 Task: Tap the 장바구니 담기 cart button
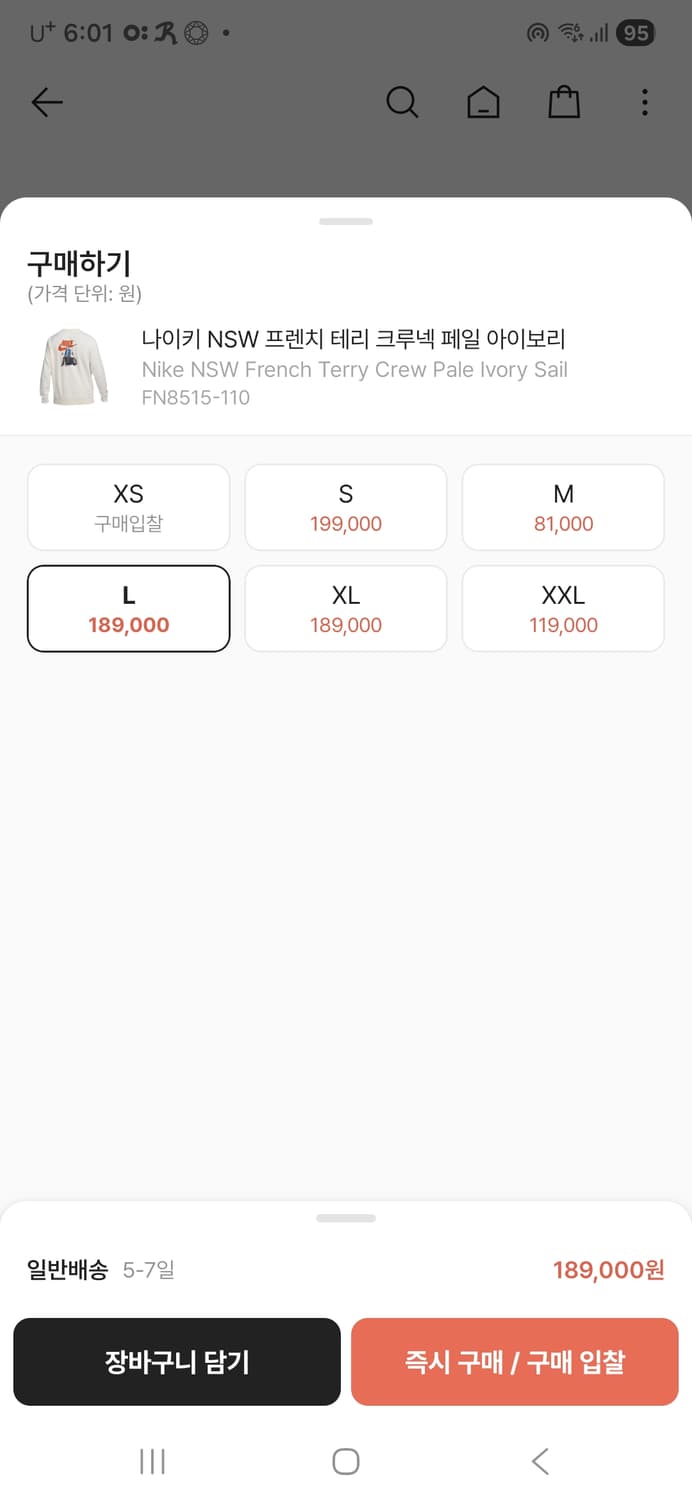click(x=176, y=1362)
